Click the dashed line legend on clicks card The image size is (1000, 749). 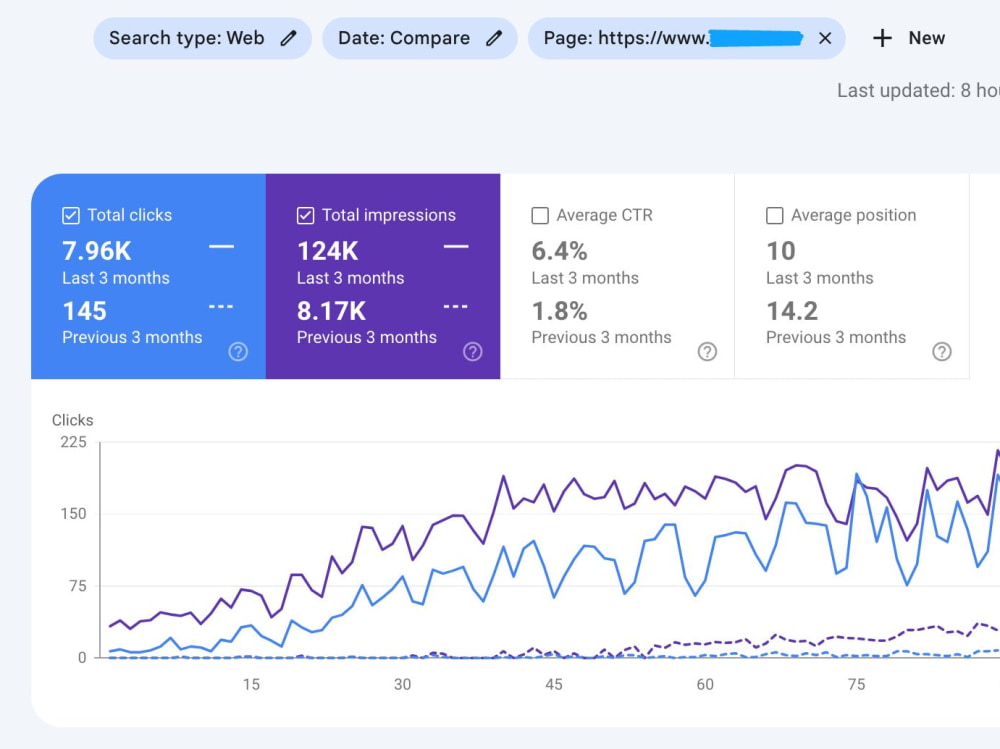[221, 307]
